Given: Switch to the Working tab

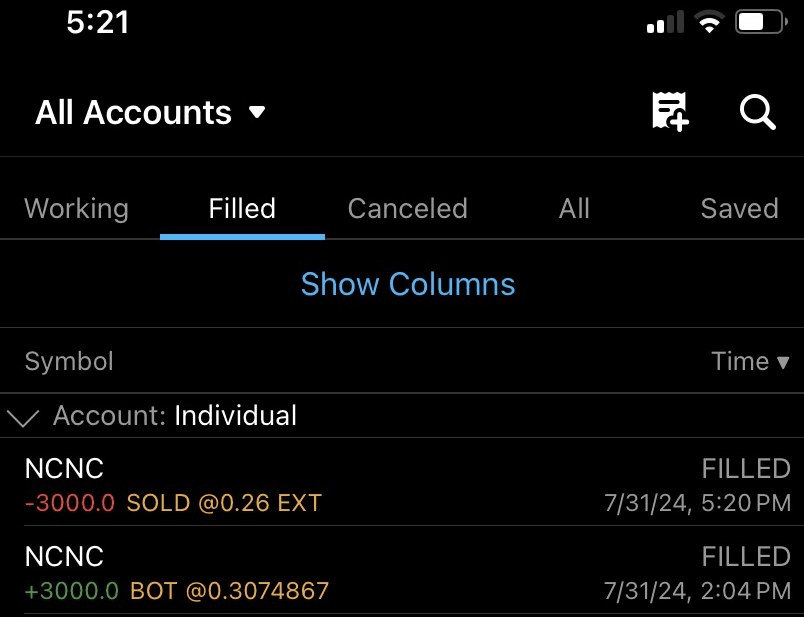Looking at the screenshot, I should tap(76, 208).
